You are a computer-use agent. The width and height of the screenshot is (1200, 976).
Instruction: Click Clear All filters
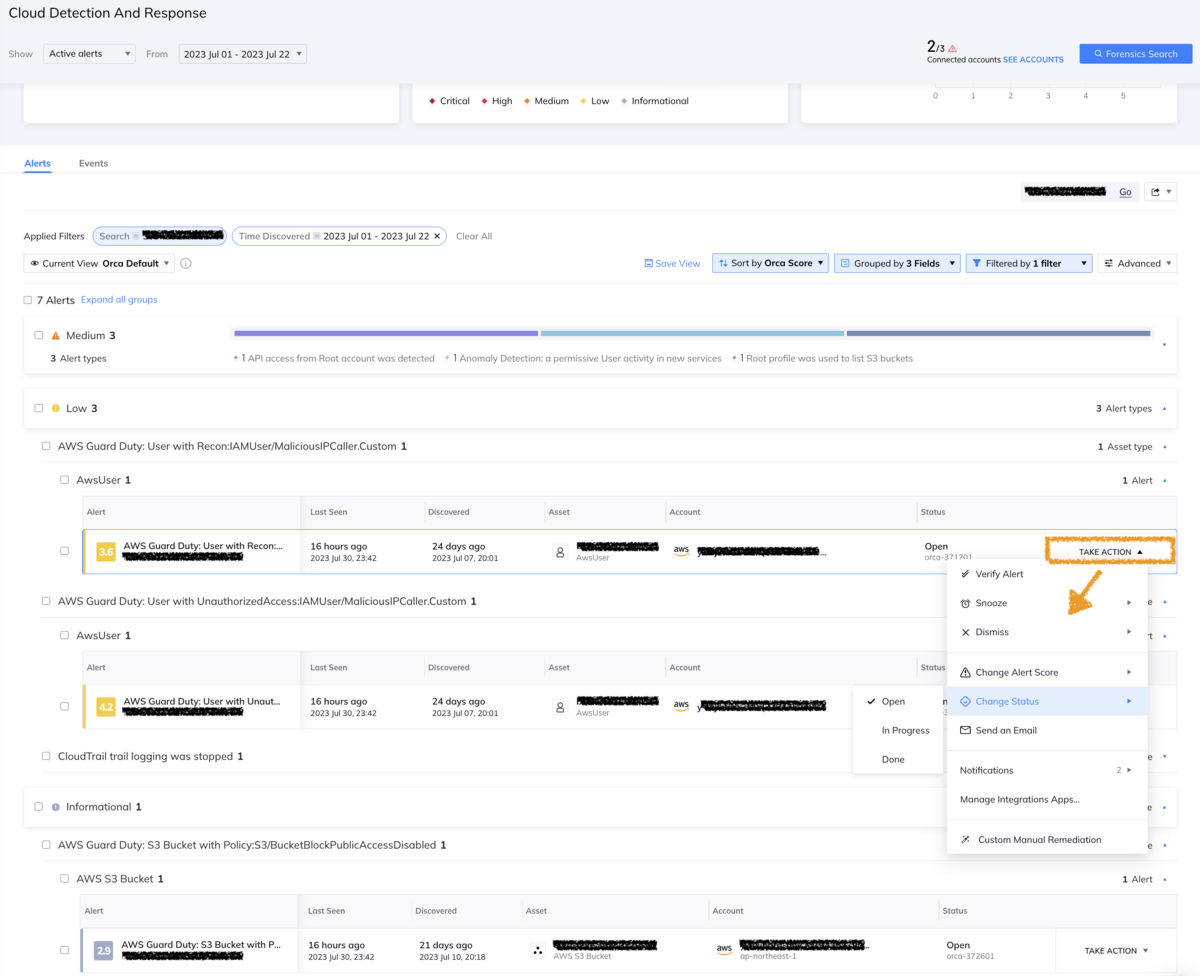click(x=474, y=236)
